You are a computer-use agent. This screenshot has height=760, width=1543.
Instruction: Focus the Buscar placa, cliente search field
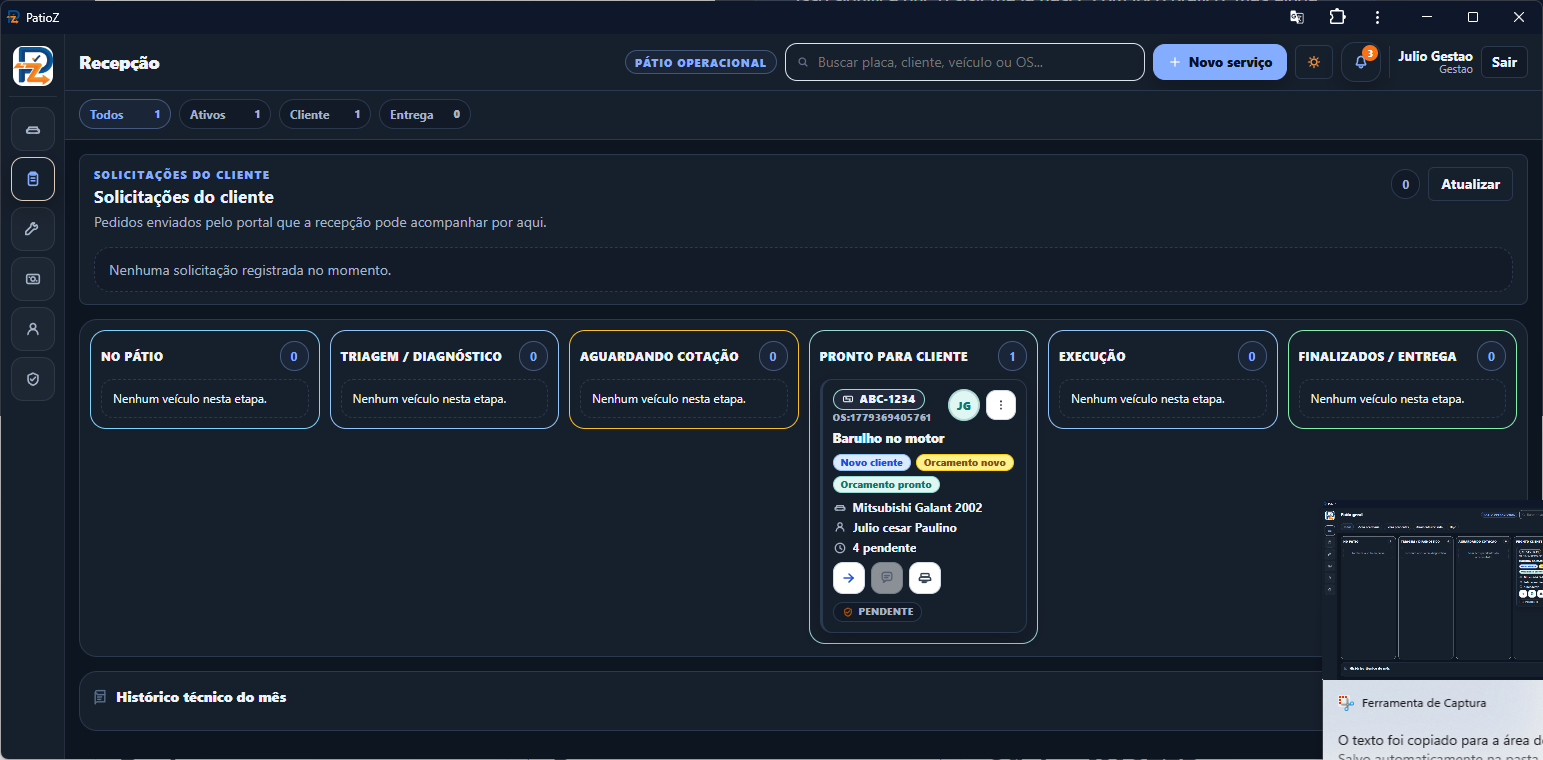coord(965,62)
